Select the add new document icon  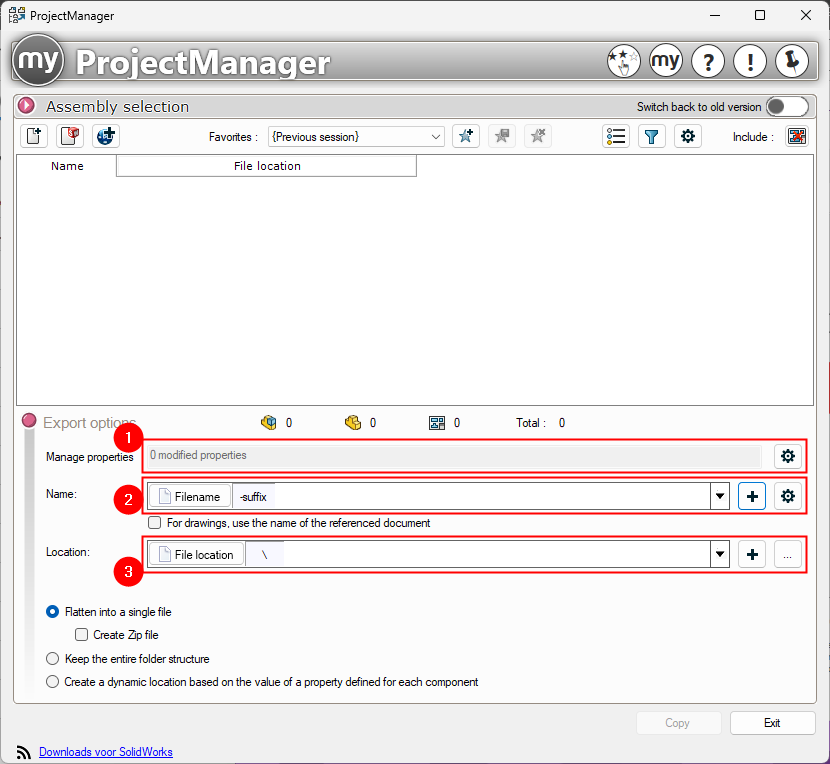coord(33,136)
